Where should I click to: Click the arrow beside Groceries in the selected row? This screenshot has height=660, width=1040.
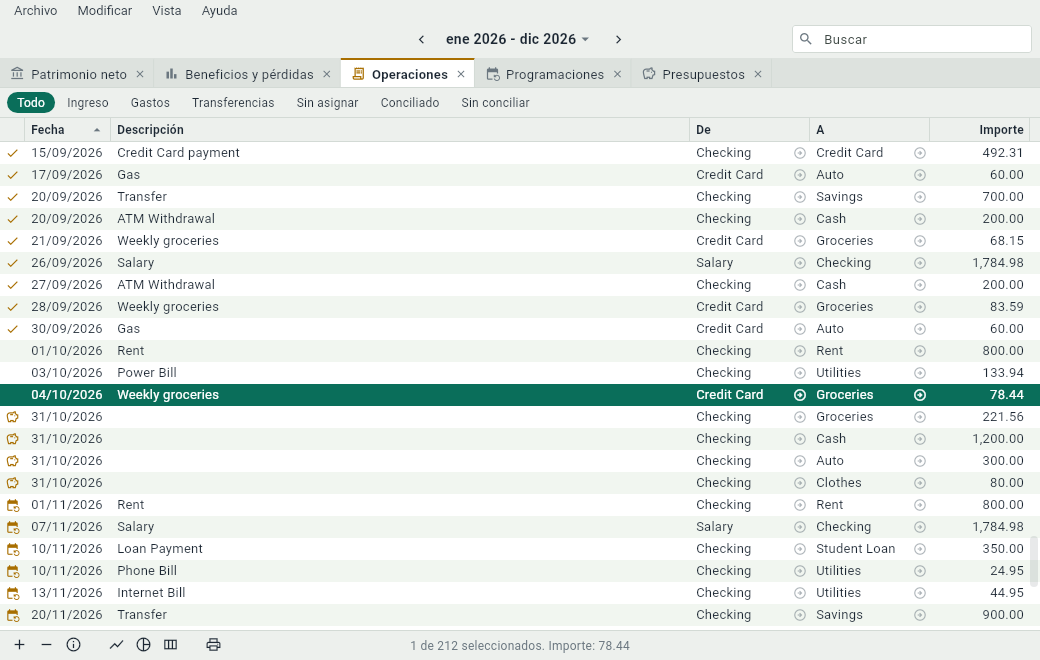(920, 395)
